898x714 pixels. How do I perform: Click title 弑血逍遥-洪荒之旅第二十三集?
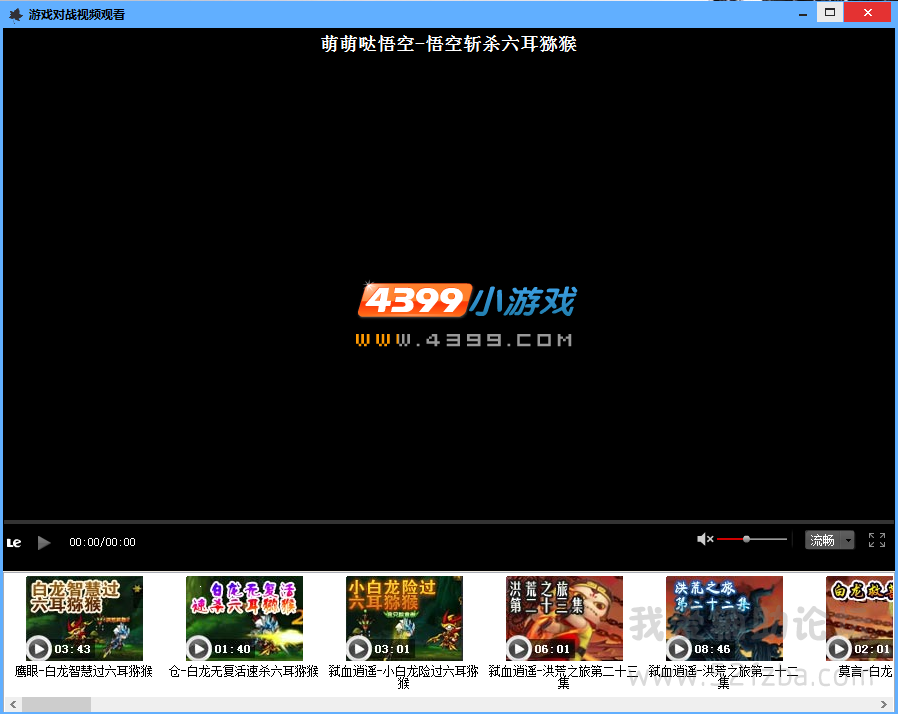click(564, 677)
